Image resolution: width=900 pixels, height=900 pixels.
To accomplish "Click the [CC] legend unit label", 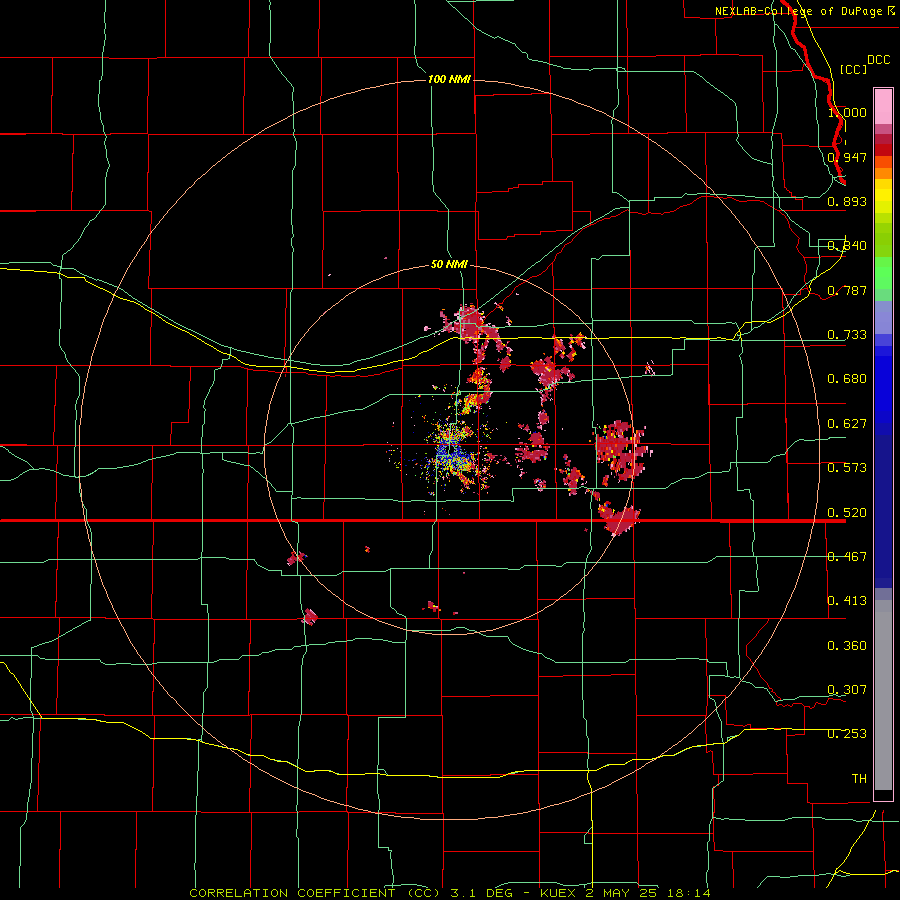I will click(x=853, y=69).
